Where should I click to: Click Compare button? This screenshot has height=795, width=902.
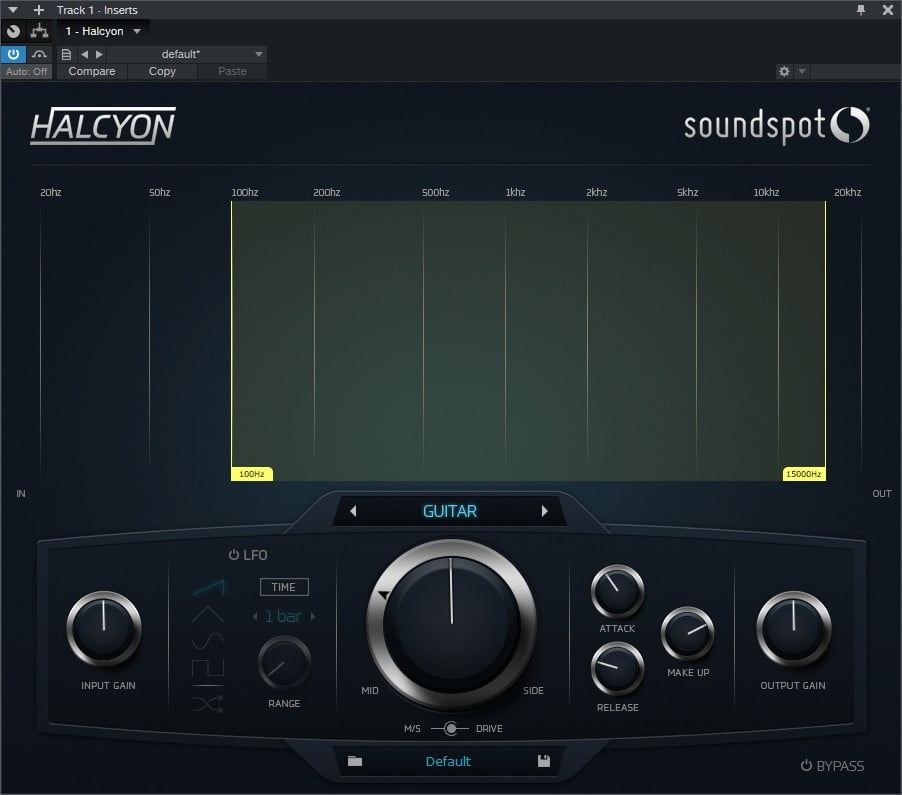tap(92, 71)
